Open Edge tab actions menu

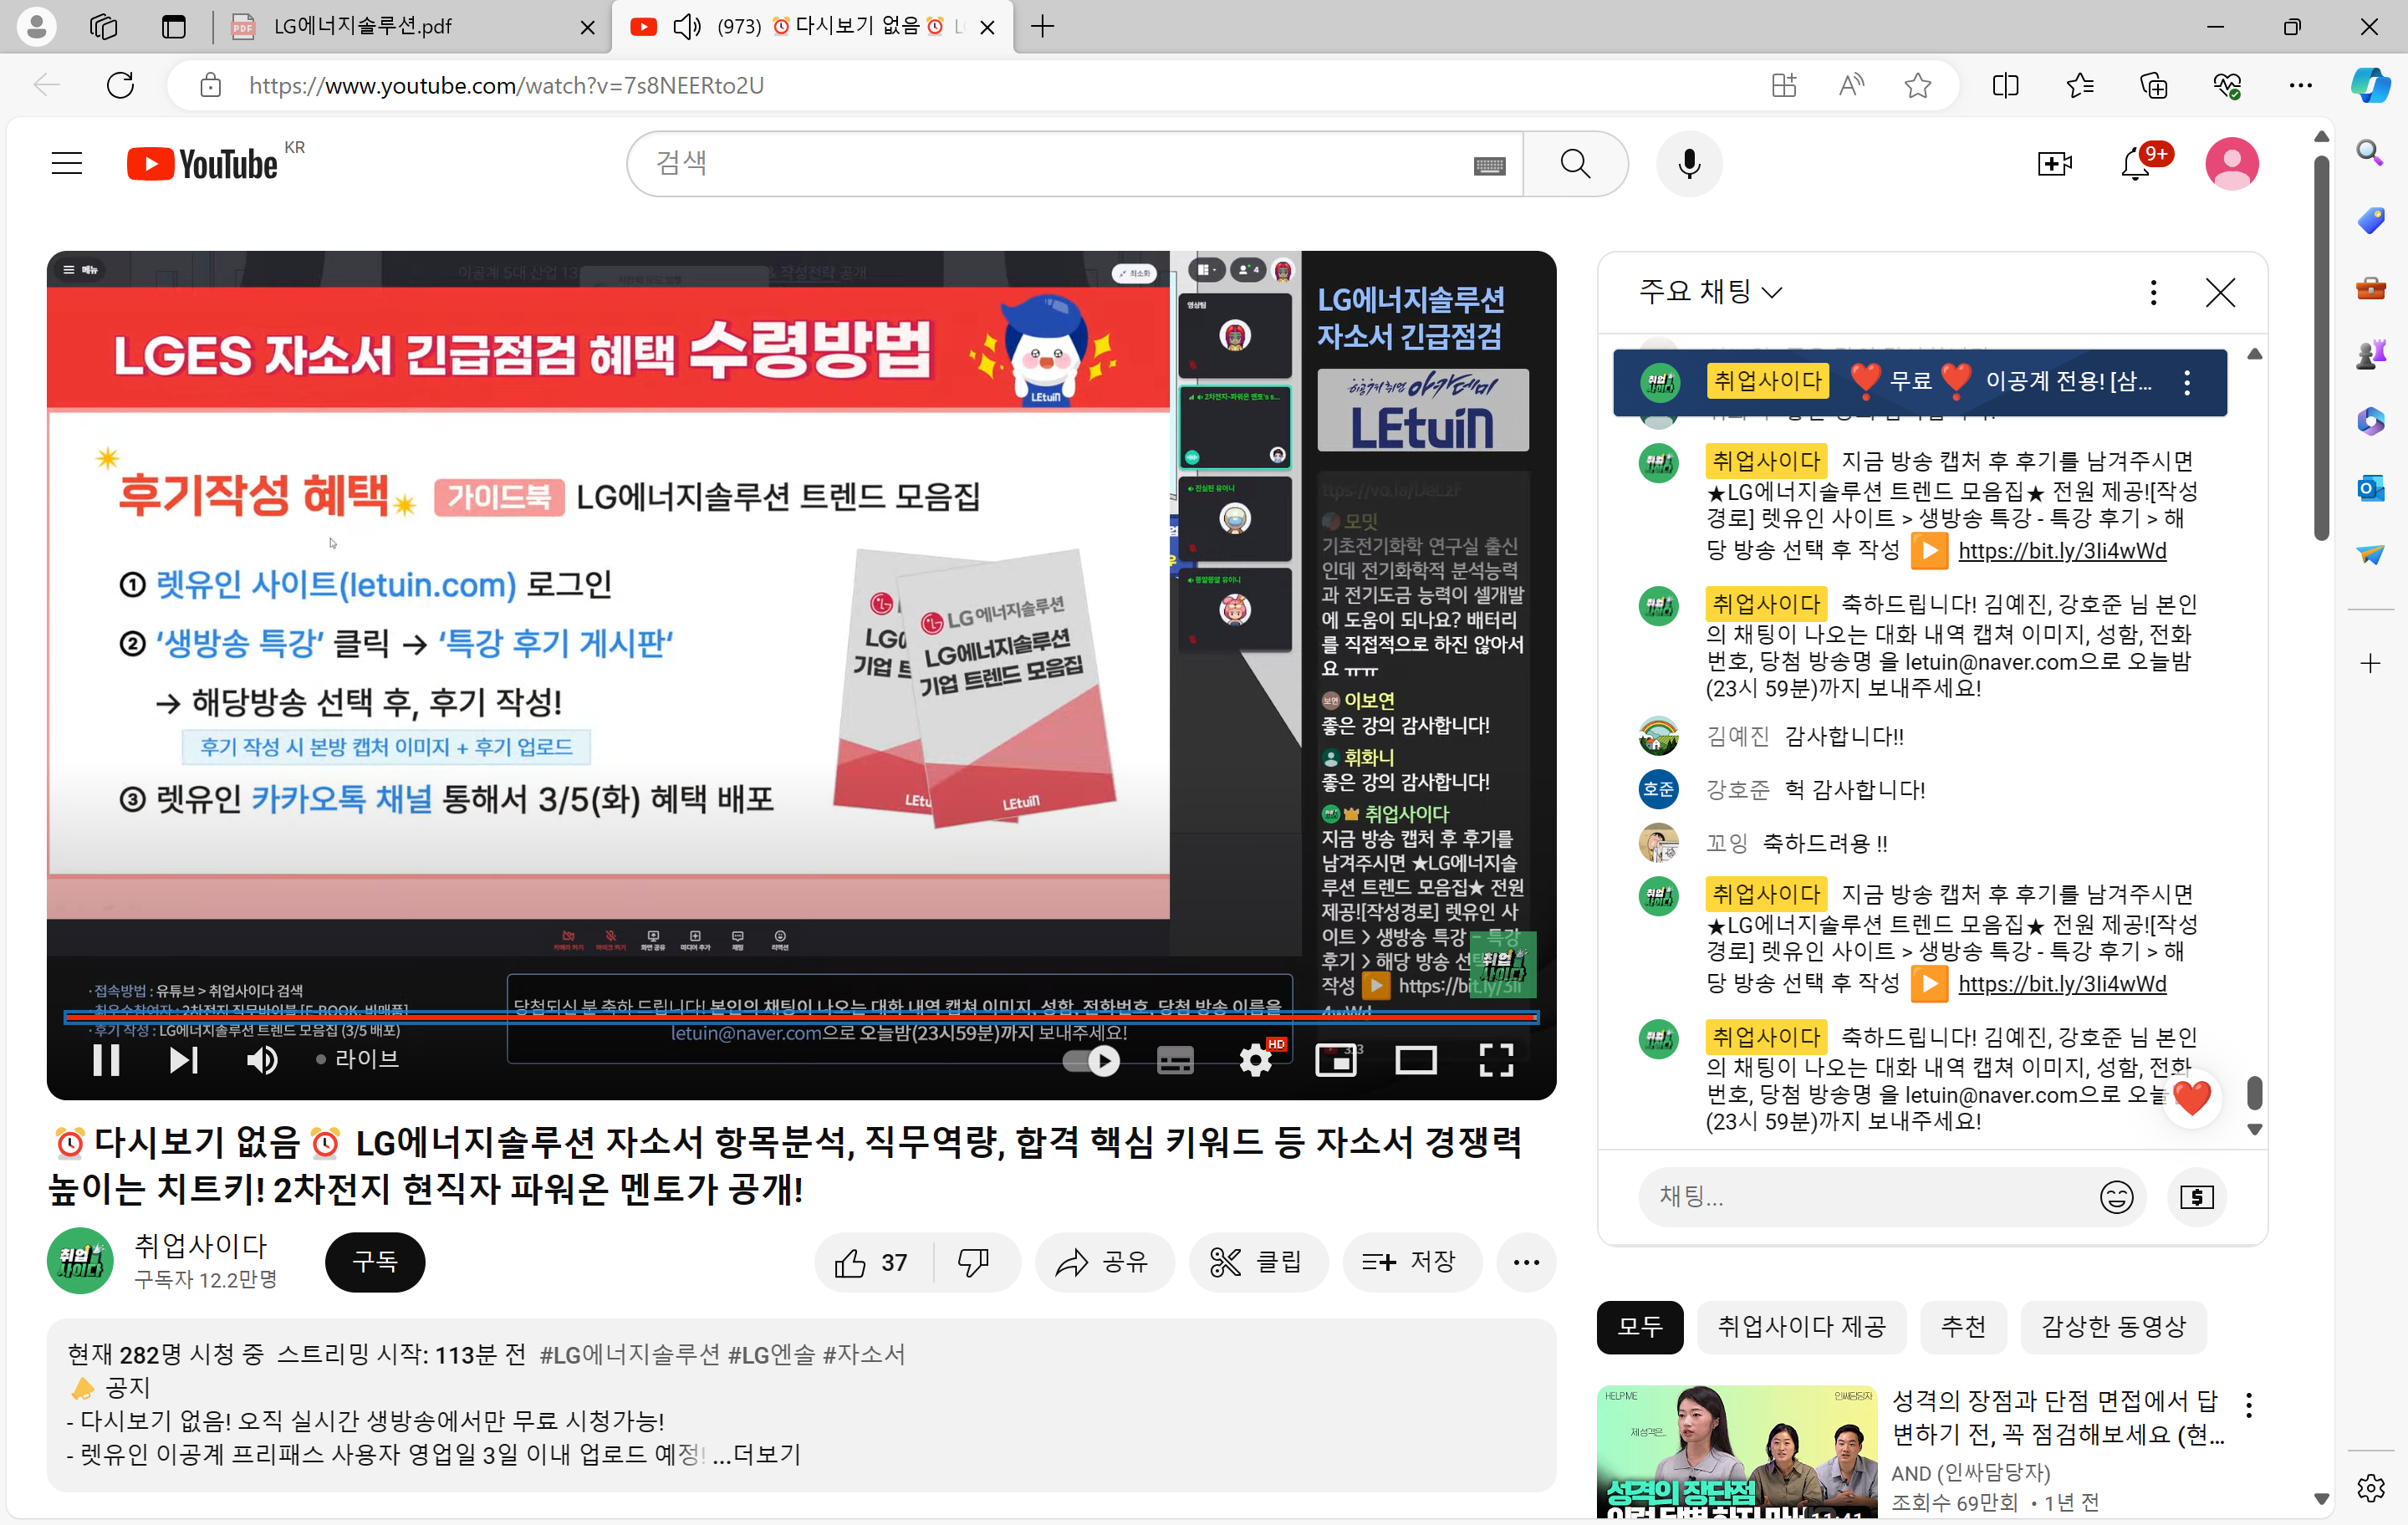[x=174, y=27]
